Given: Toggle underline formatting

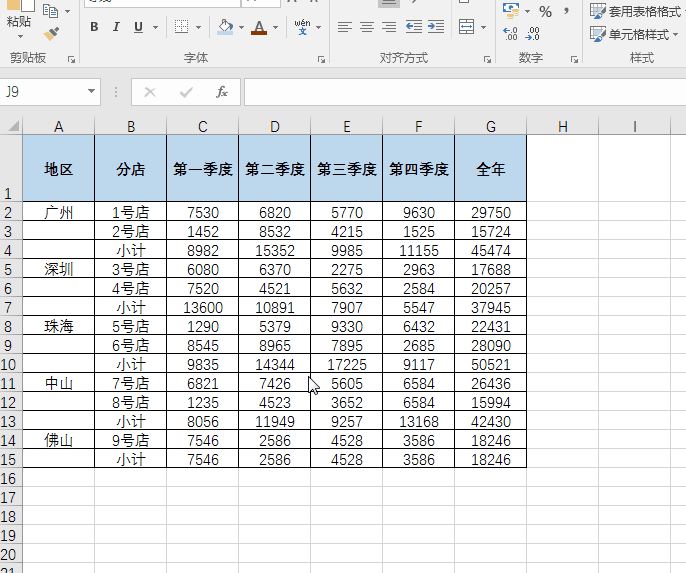Looking at the screenshot, I should click(x=139, y=27).
